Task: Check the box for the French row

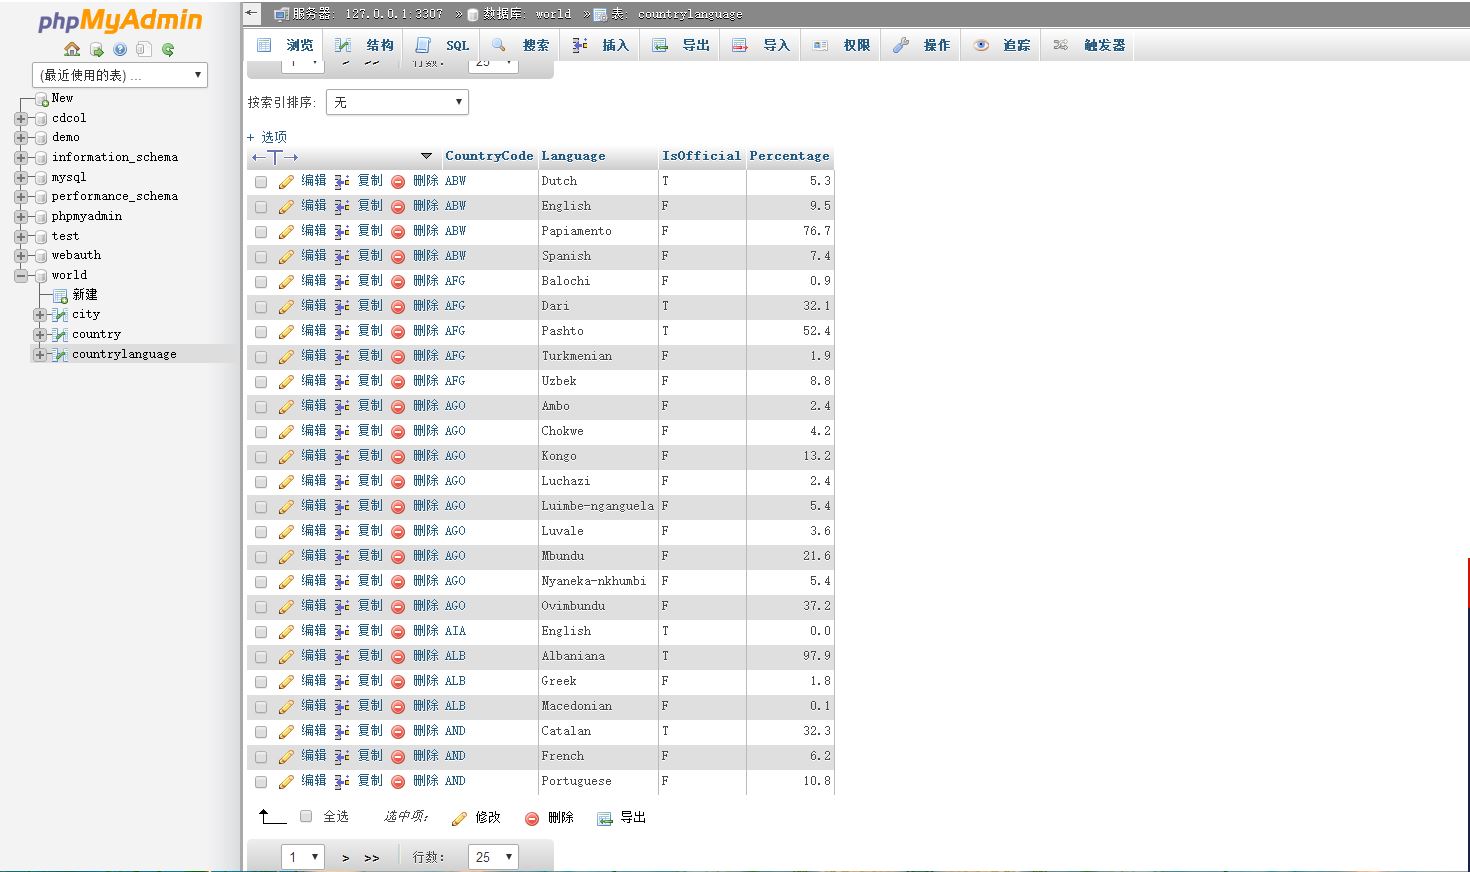Action: click(x=261, y=757)
